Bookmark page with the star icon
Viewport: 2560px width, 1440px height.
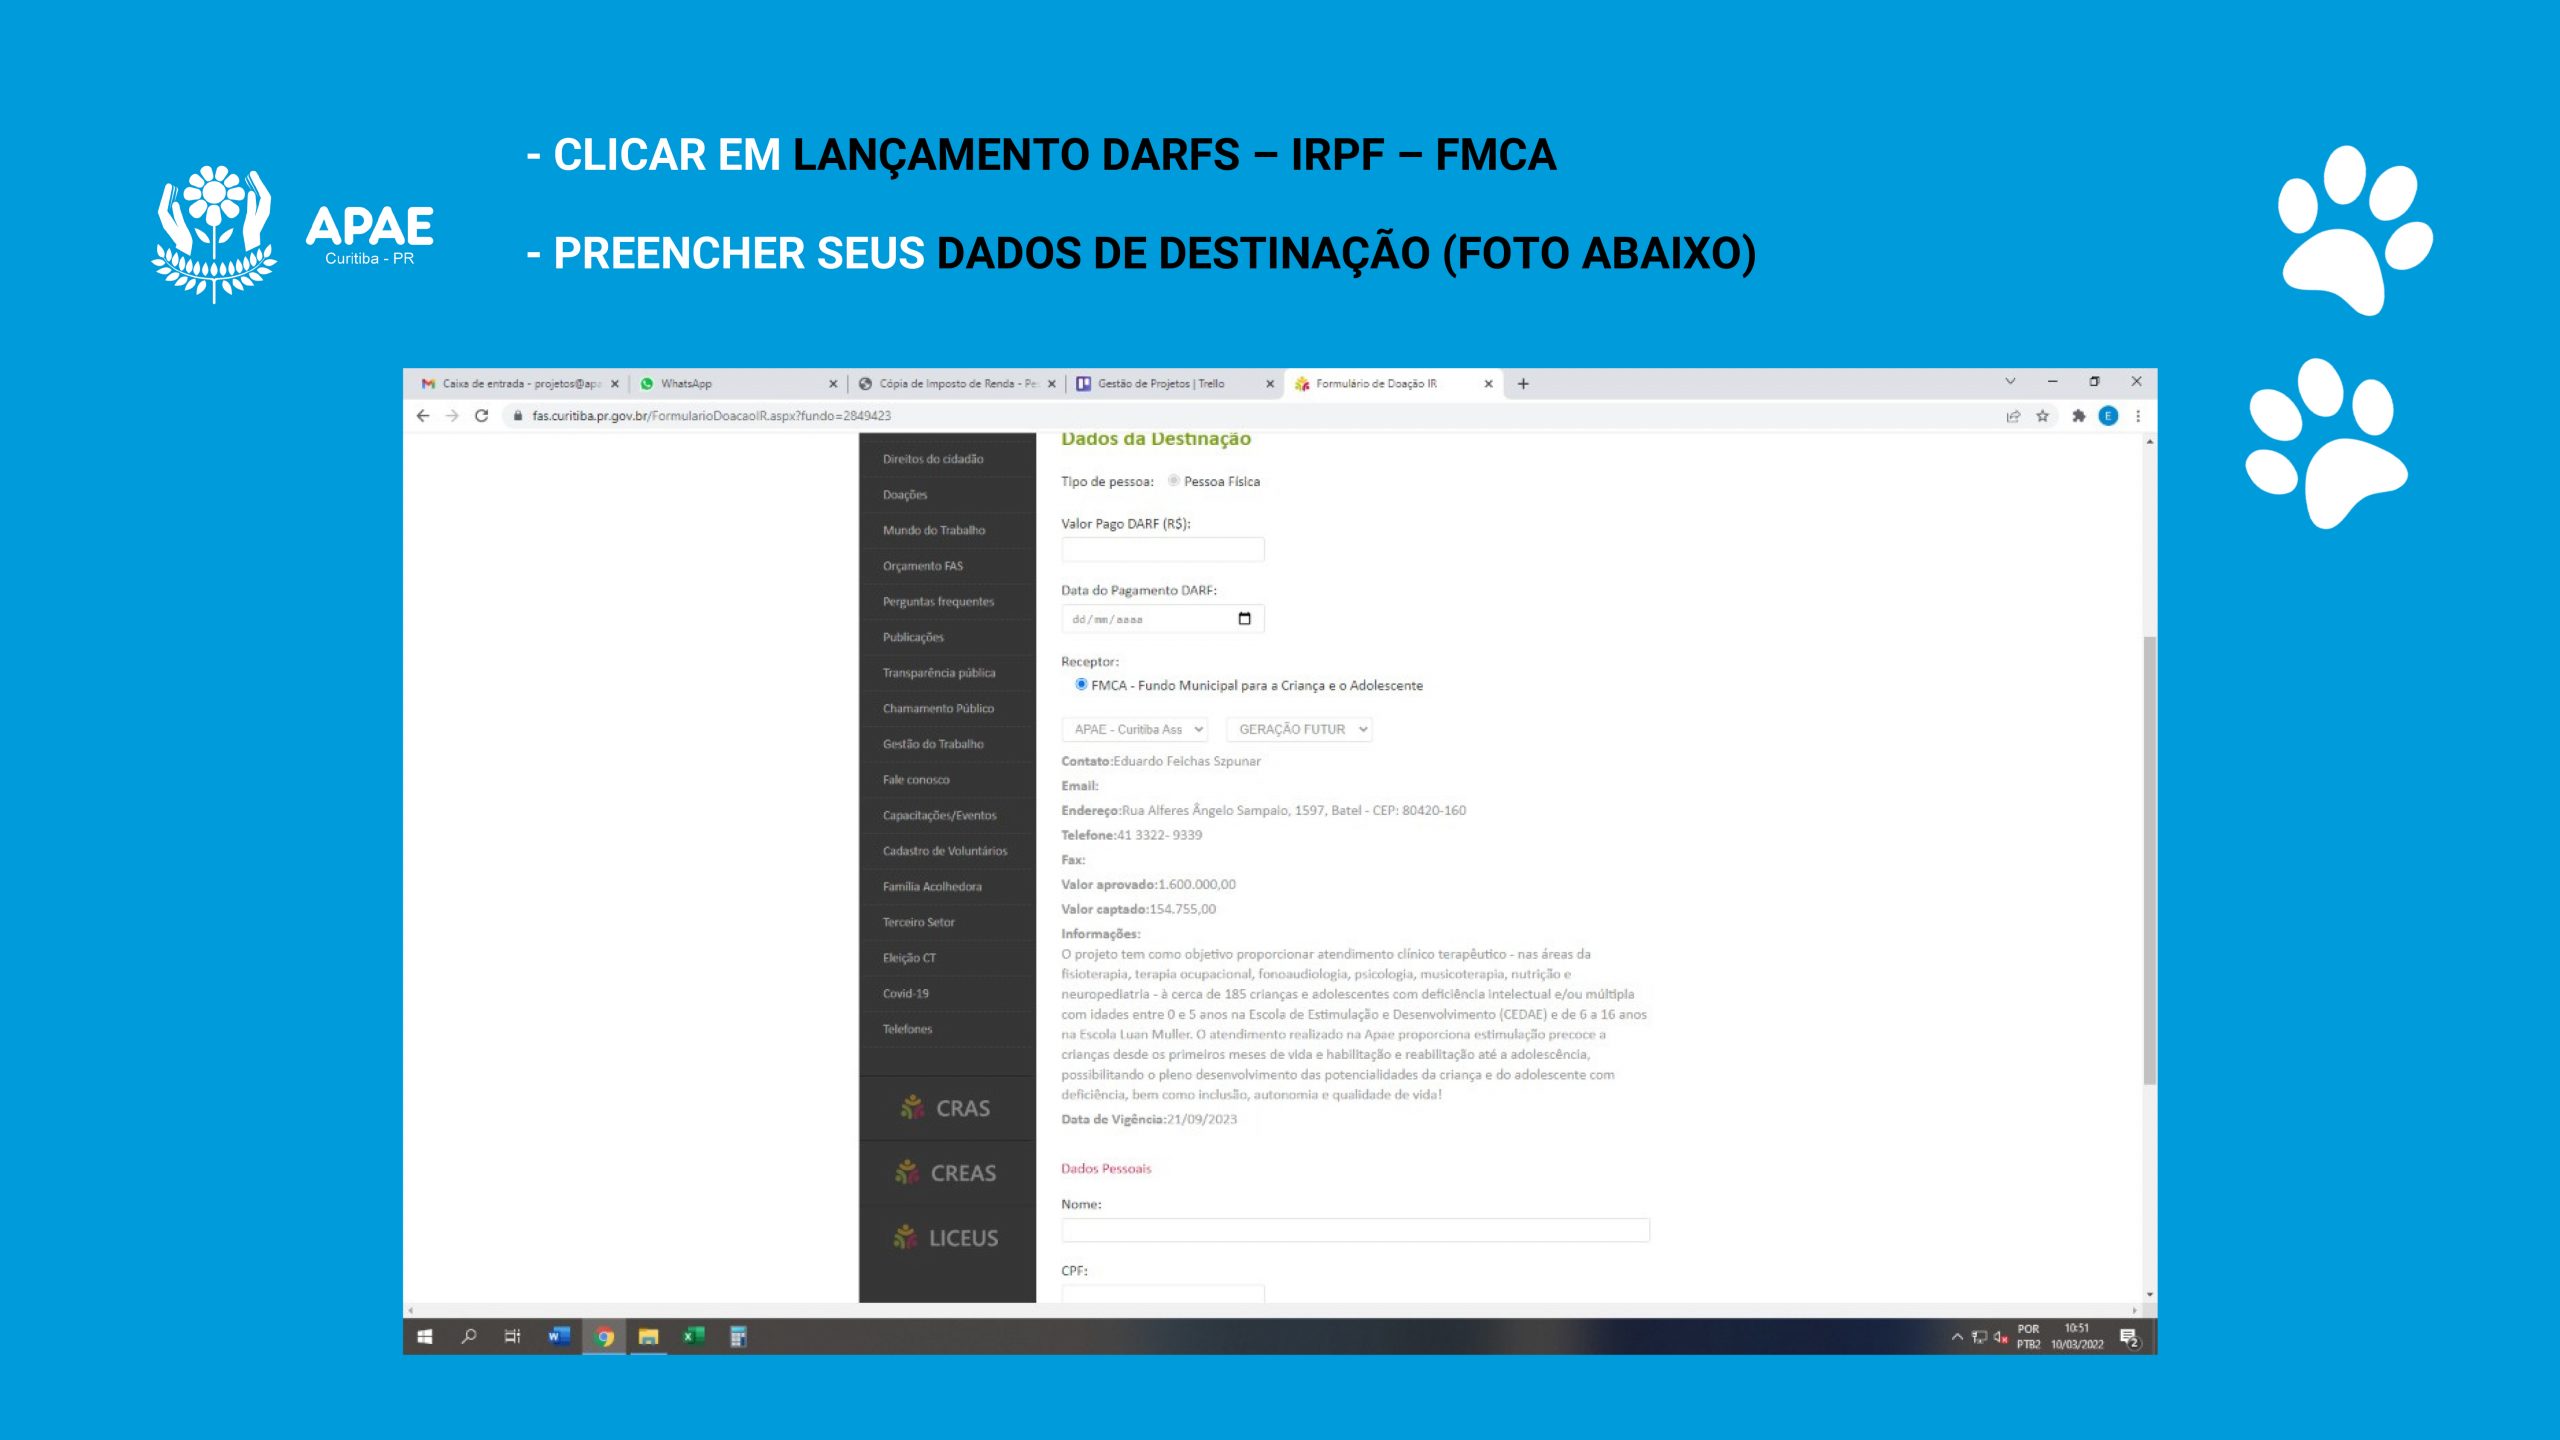[2043, 416]
